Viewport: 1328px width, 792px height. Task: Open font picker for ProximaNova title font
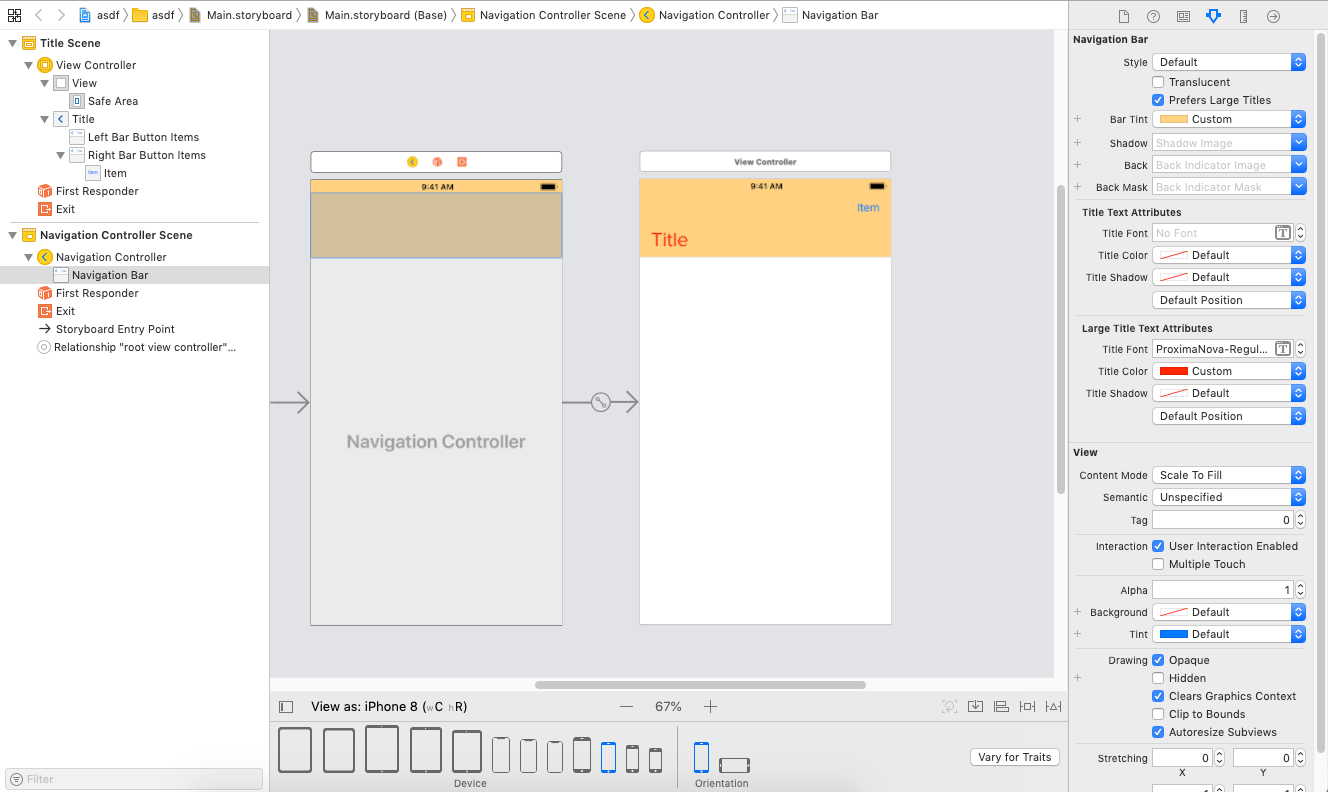(x=1282, y=349)
